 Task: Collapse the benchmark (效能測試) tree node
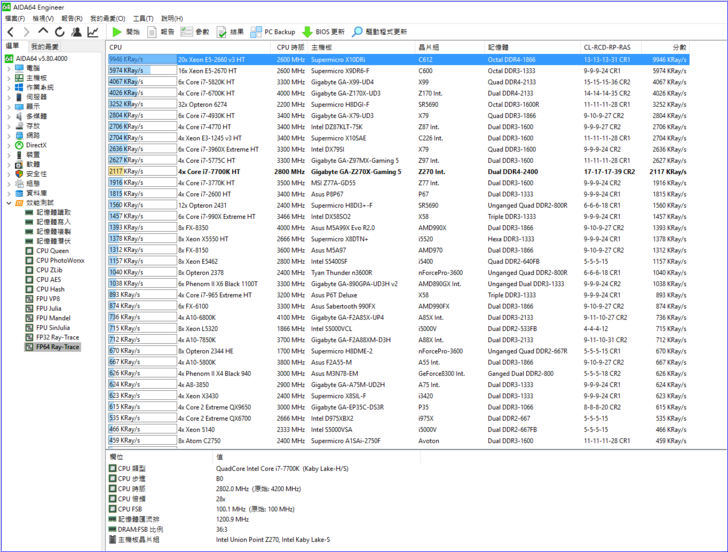pos(9,203)
